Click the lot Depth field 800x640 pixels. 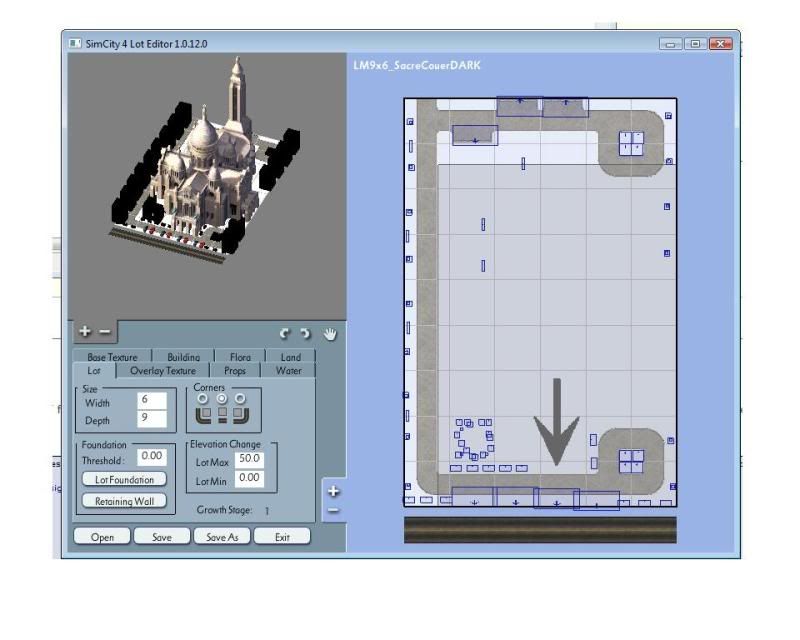click(152, 419)
